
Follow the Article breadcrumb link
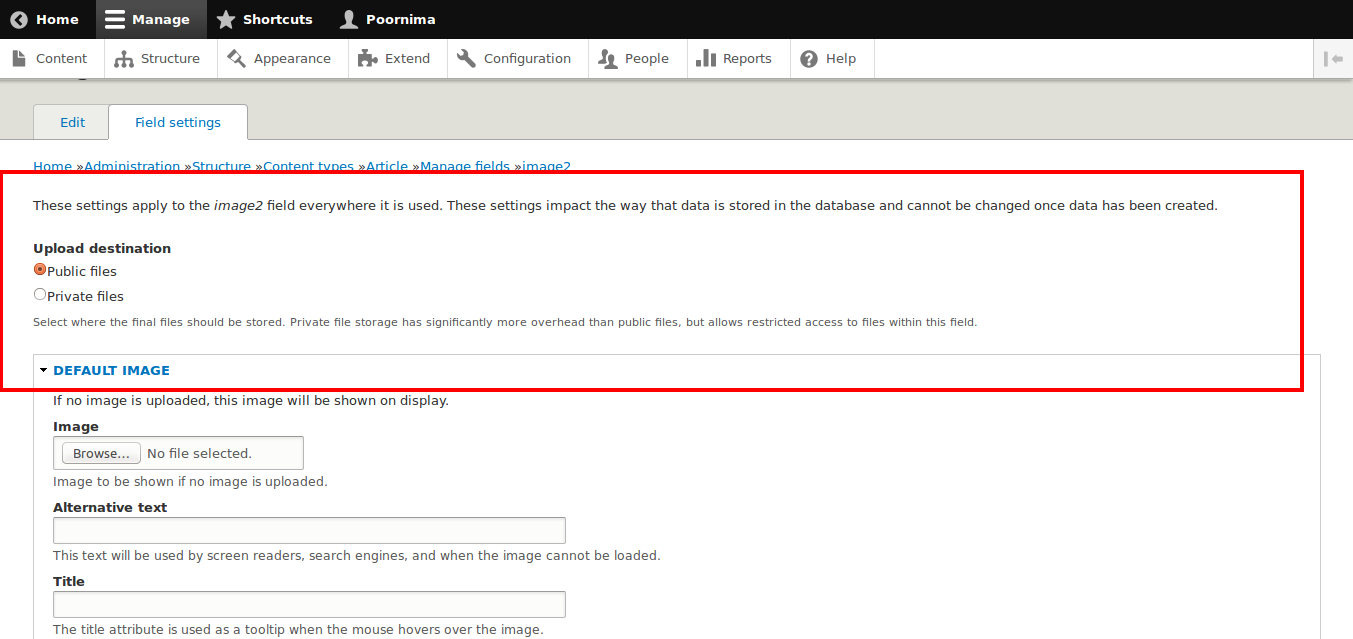(387, 166)
